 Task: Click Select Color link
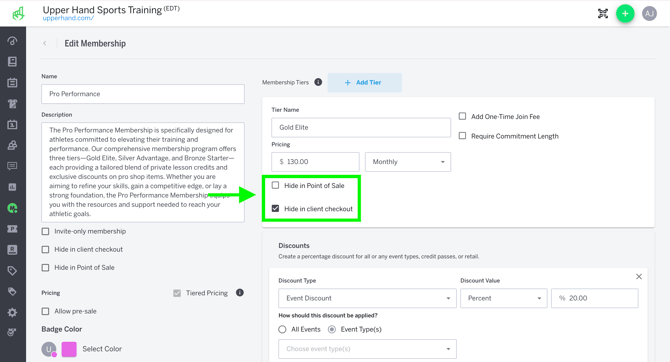pos(102,349)
